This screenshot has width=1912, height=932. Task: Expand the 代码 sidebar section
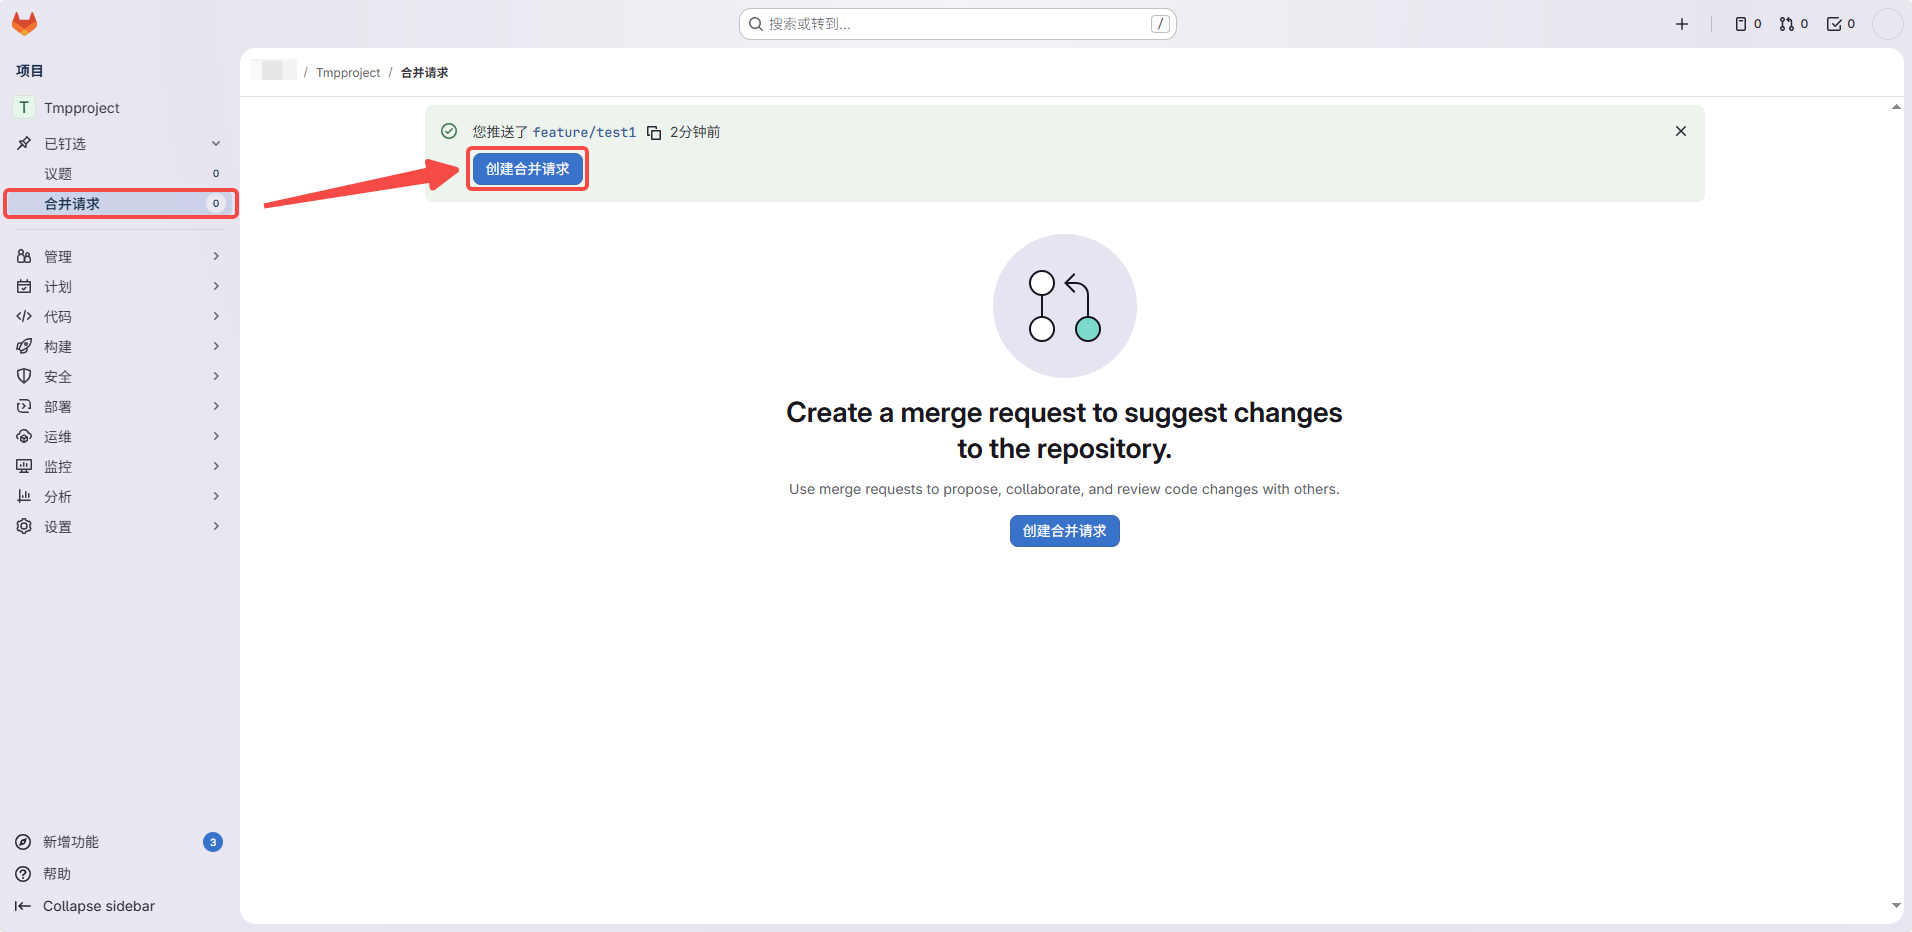coord(120,317)
